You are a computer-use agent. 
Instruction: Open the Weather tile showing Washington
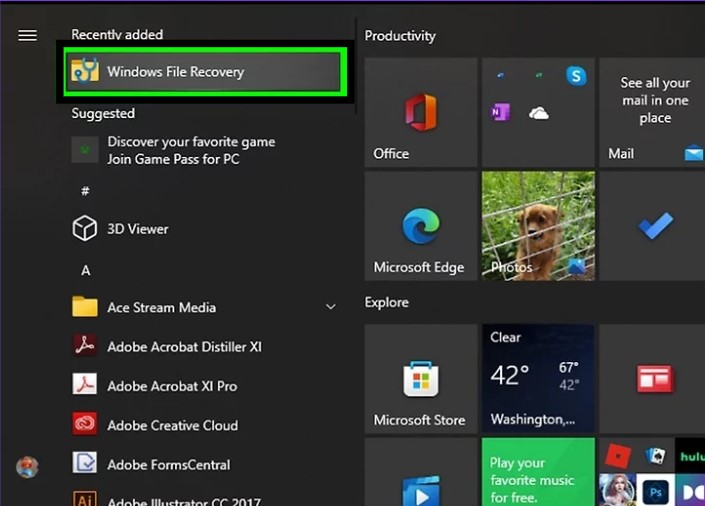pos(538,379)
